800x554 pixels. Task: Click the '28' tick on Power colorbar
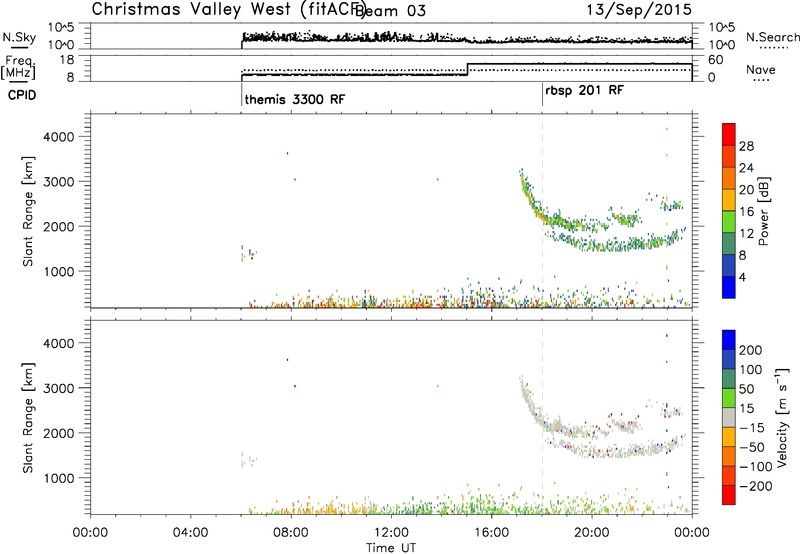(746, 146)
